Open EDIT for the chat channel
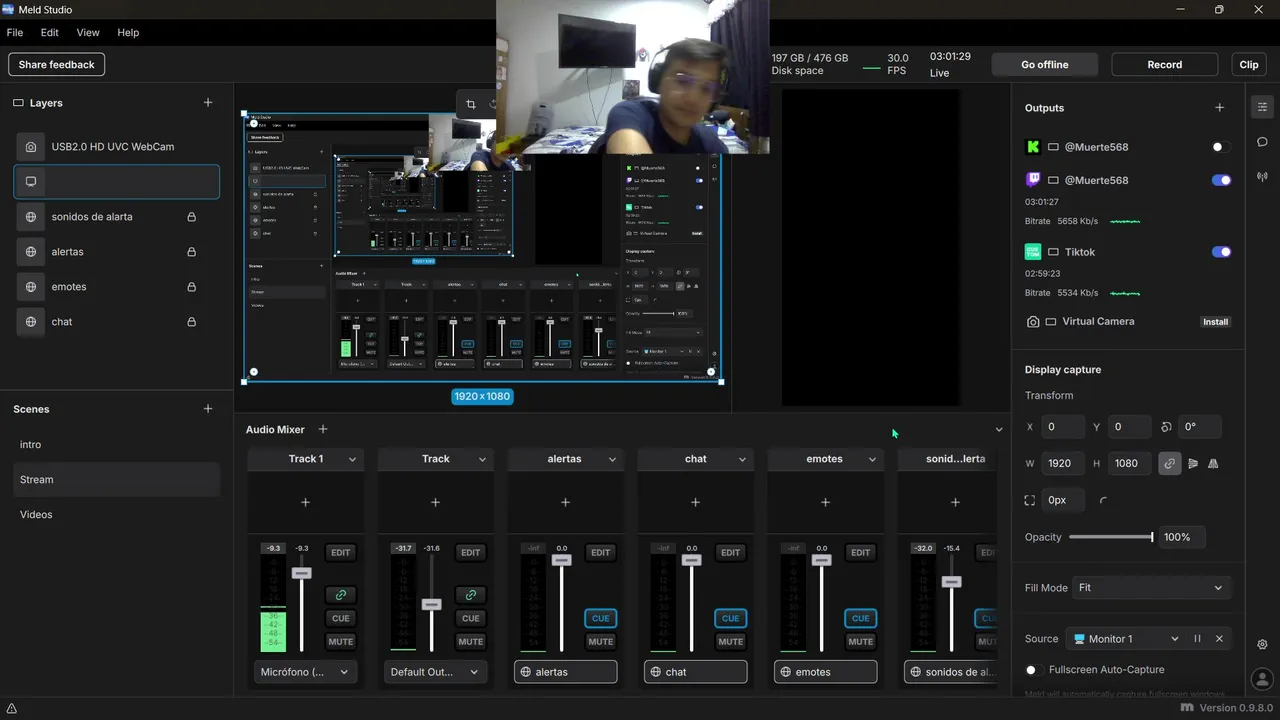This screenshot has height=720, width=1280. pos(731,553)
